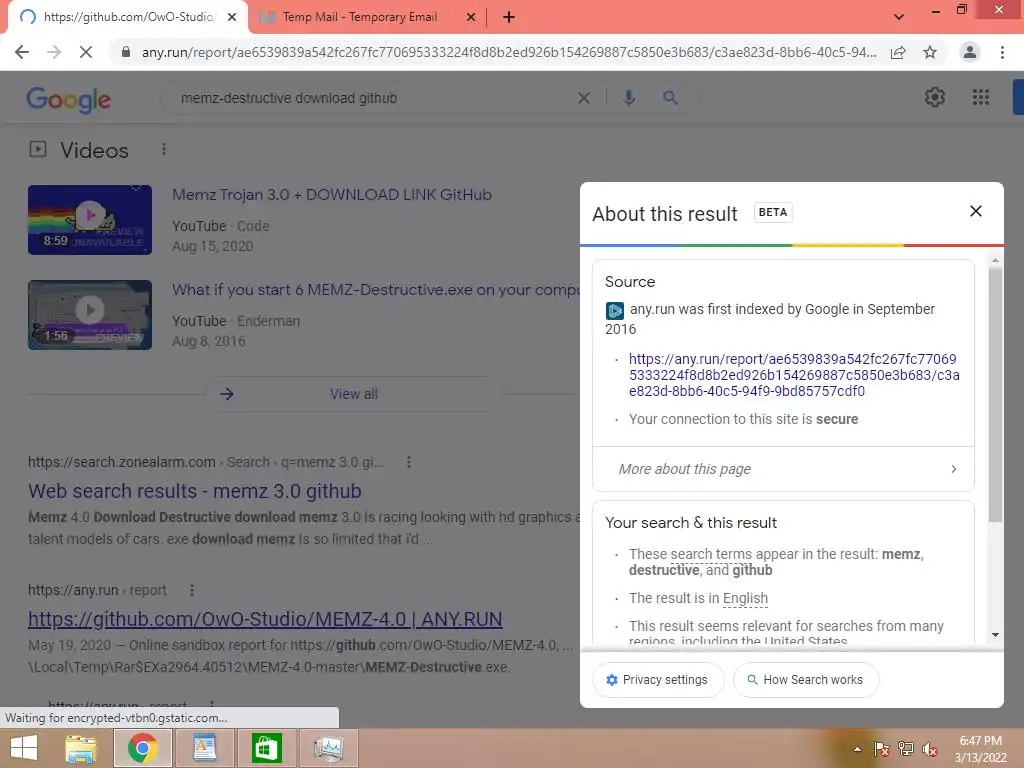Open the github.com/OwO-Studio/MEMZ-4.0 | ANY.RUN result
Viewport: 1024px width, 768px height.
tap(265, 619)
